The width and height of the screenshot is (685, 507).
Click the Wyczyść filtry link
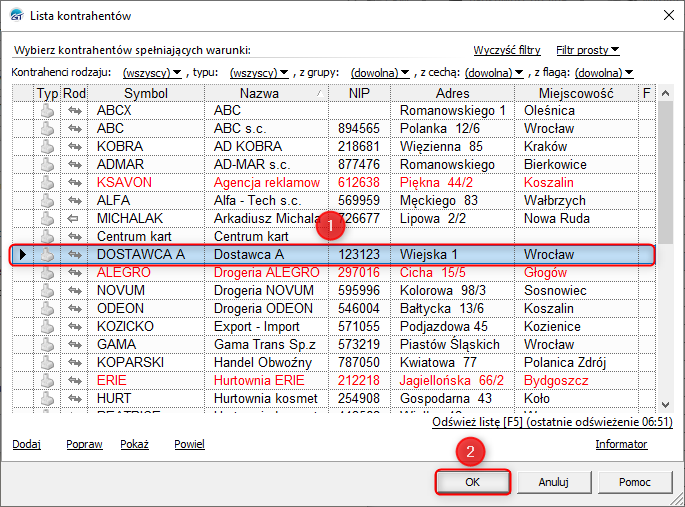506,50
